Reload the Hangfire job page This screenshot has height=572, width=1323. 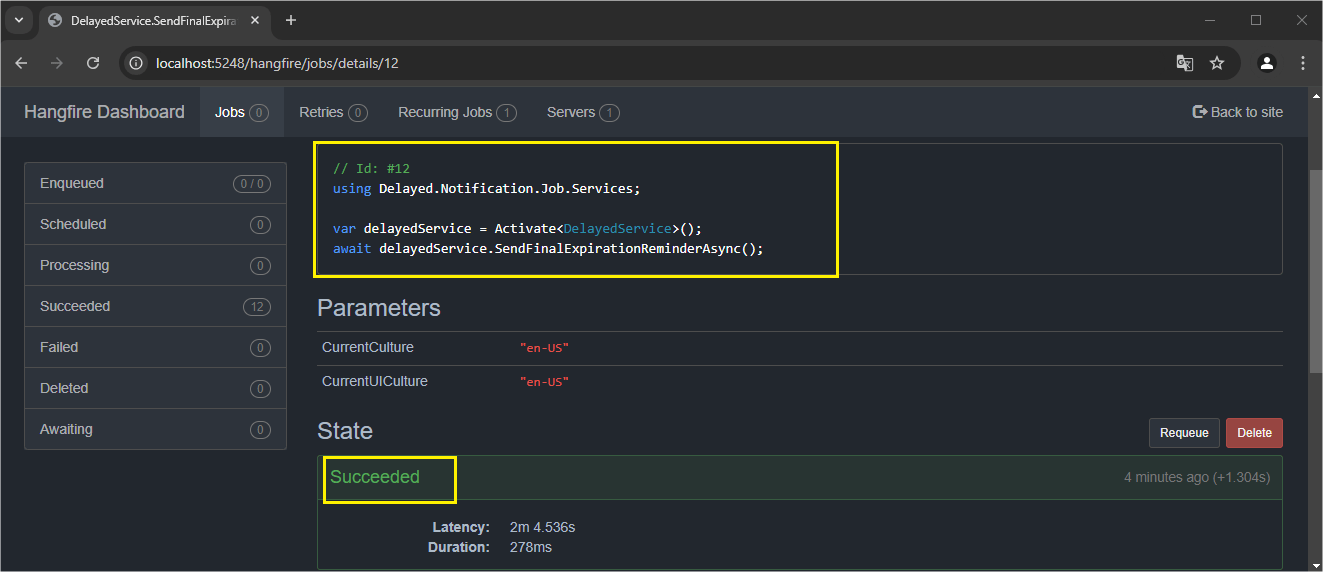[93, 63]
